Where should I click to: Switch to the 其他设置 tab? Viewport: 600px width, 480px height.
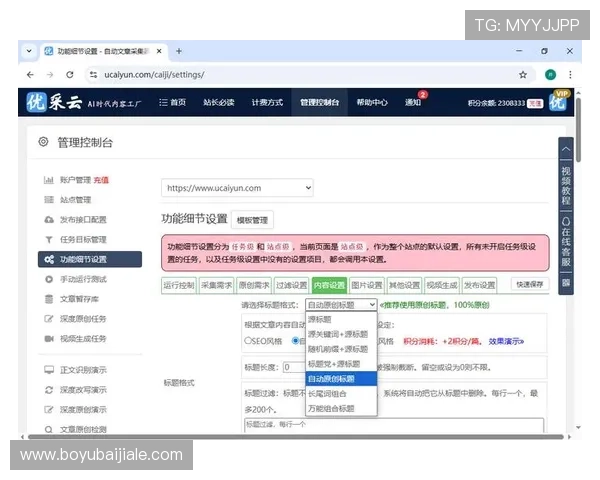(404, 285)
